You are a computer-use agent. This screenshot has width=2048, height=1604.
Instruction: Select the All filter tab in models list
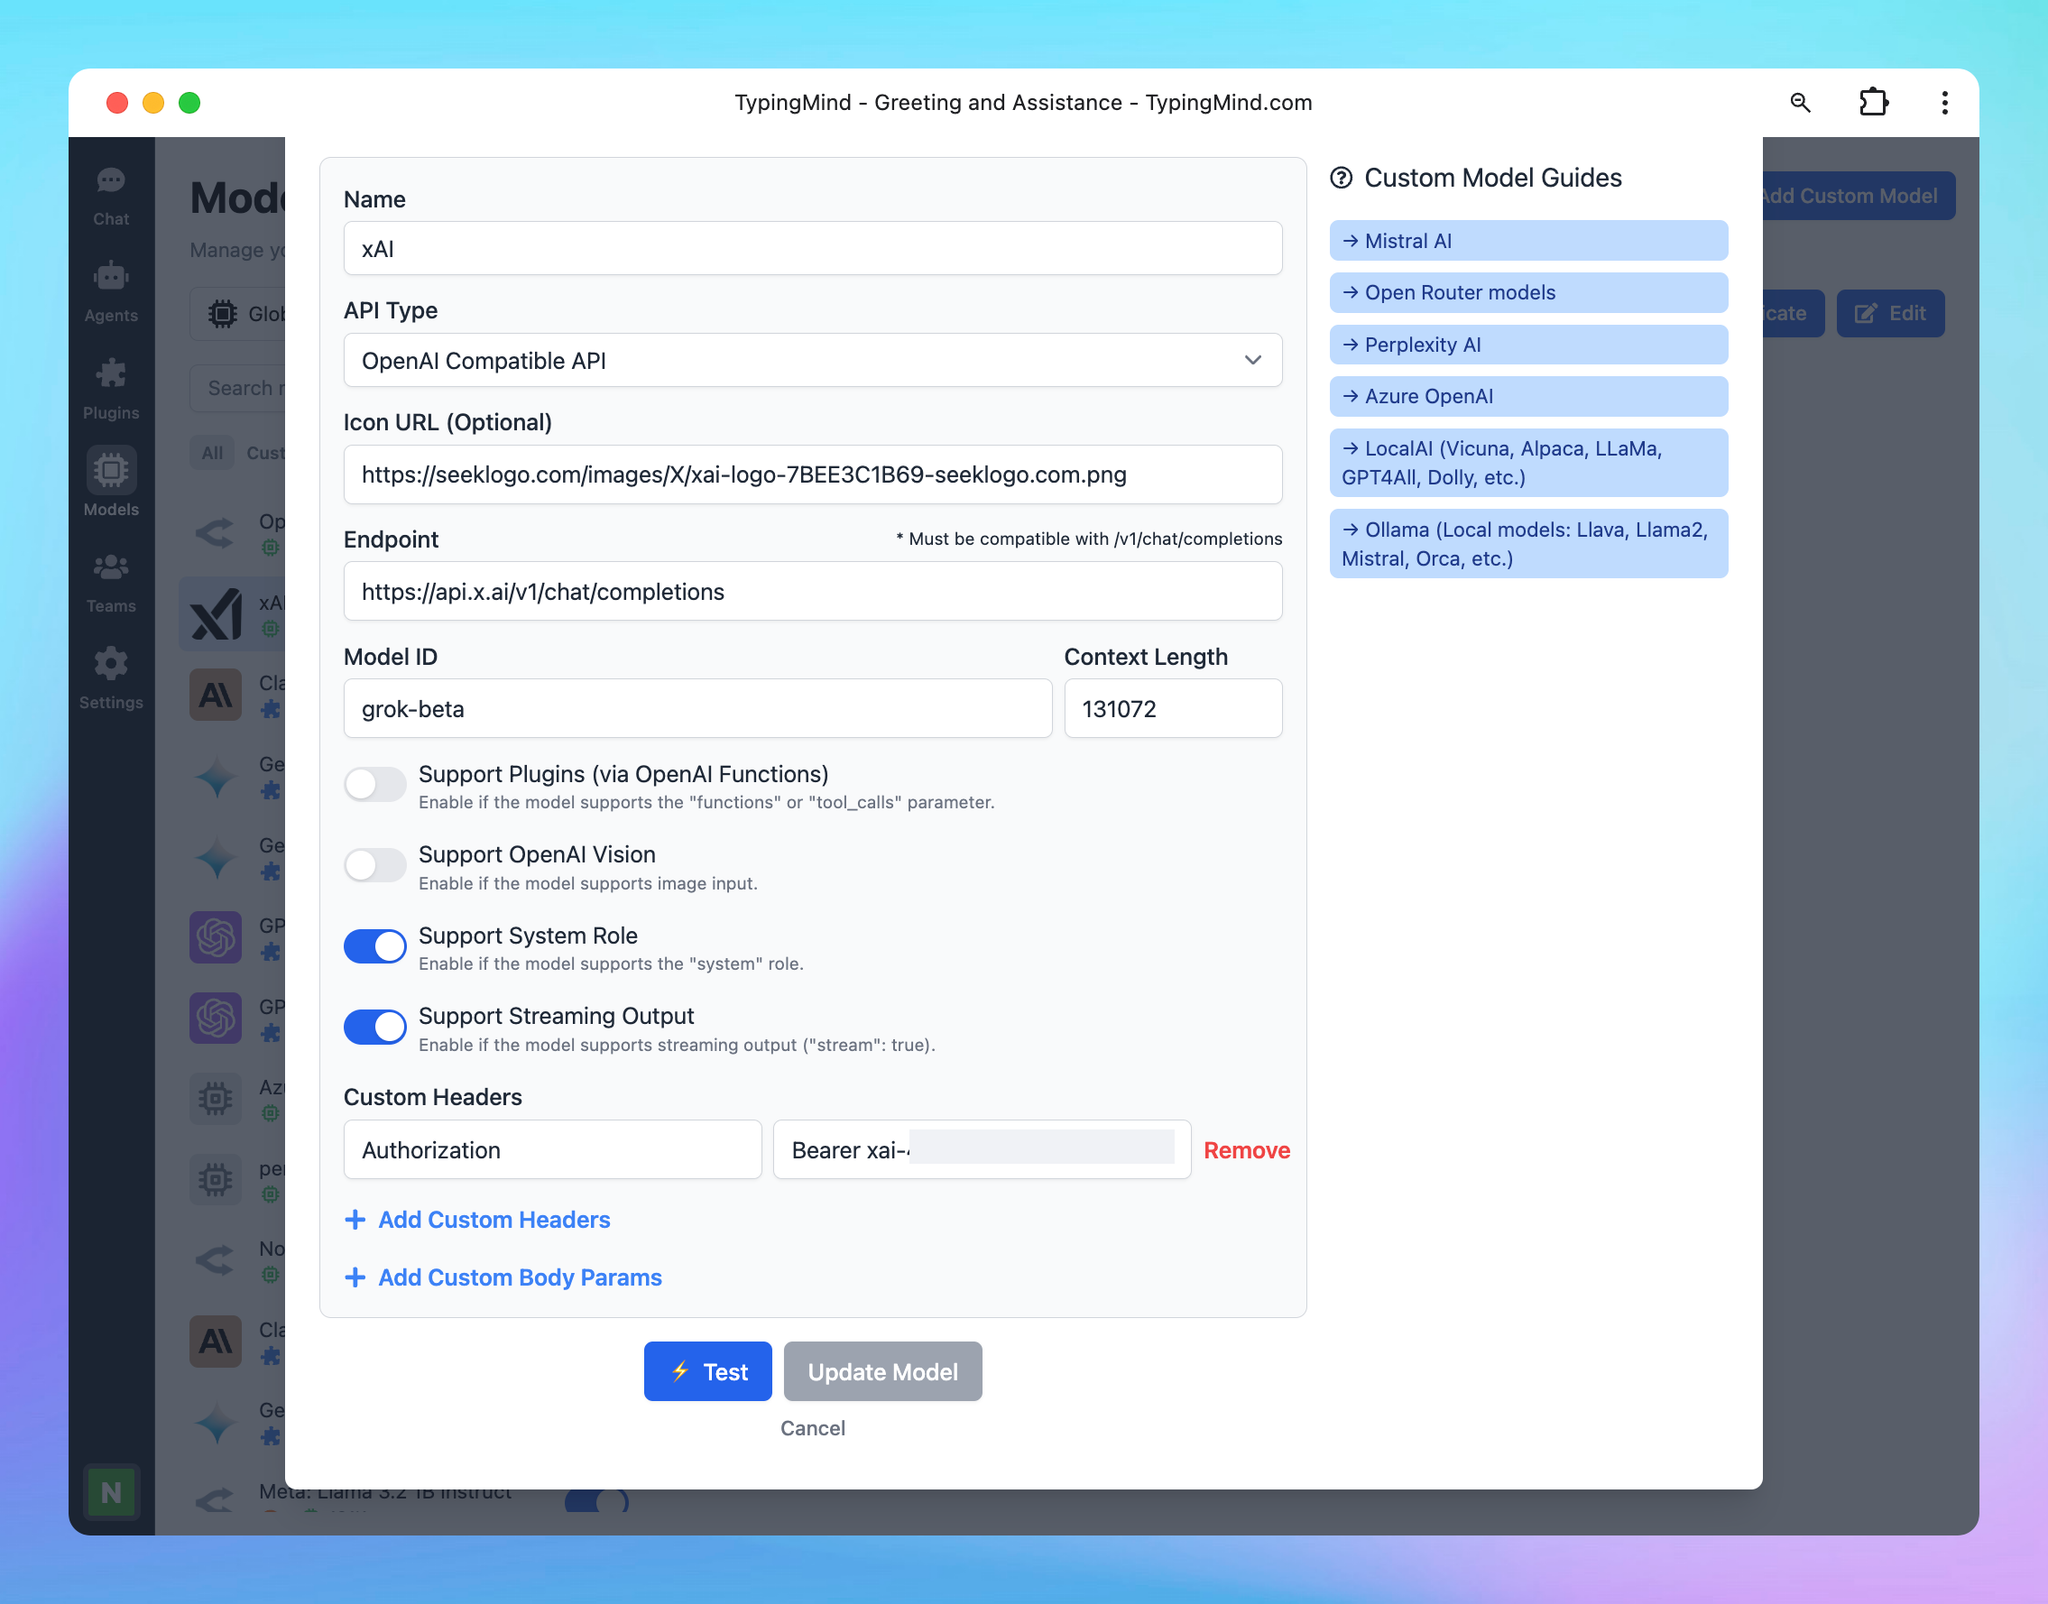(212, 453)
